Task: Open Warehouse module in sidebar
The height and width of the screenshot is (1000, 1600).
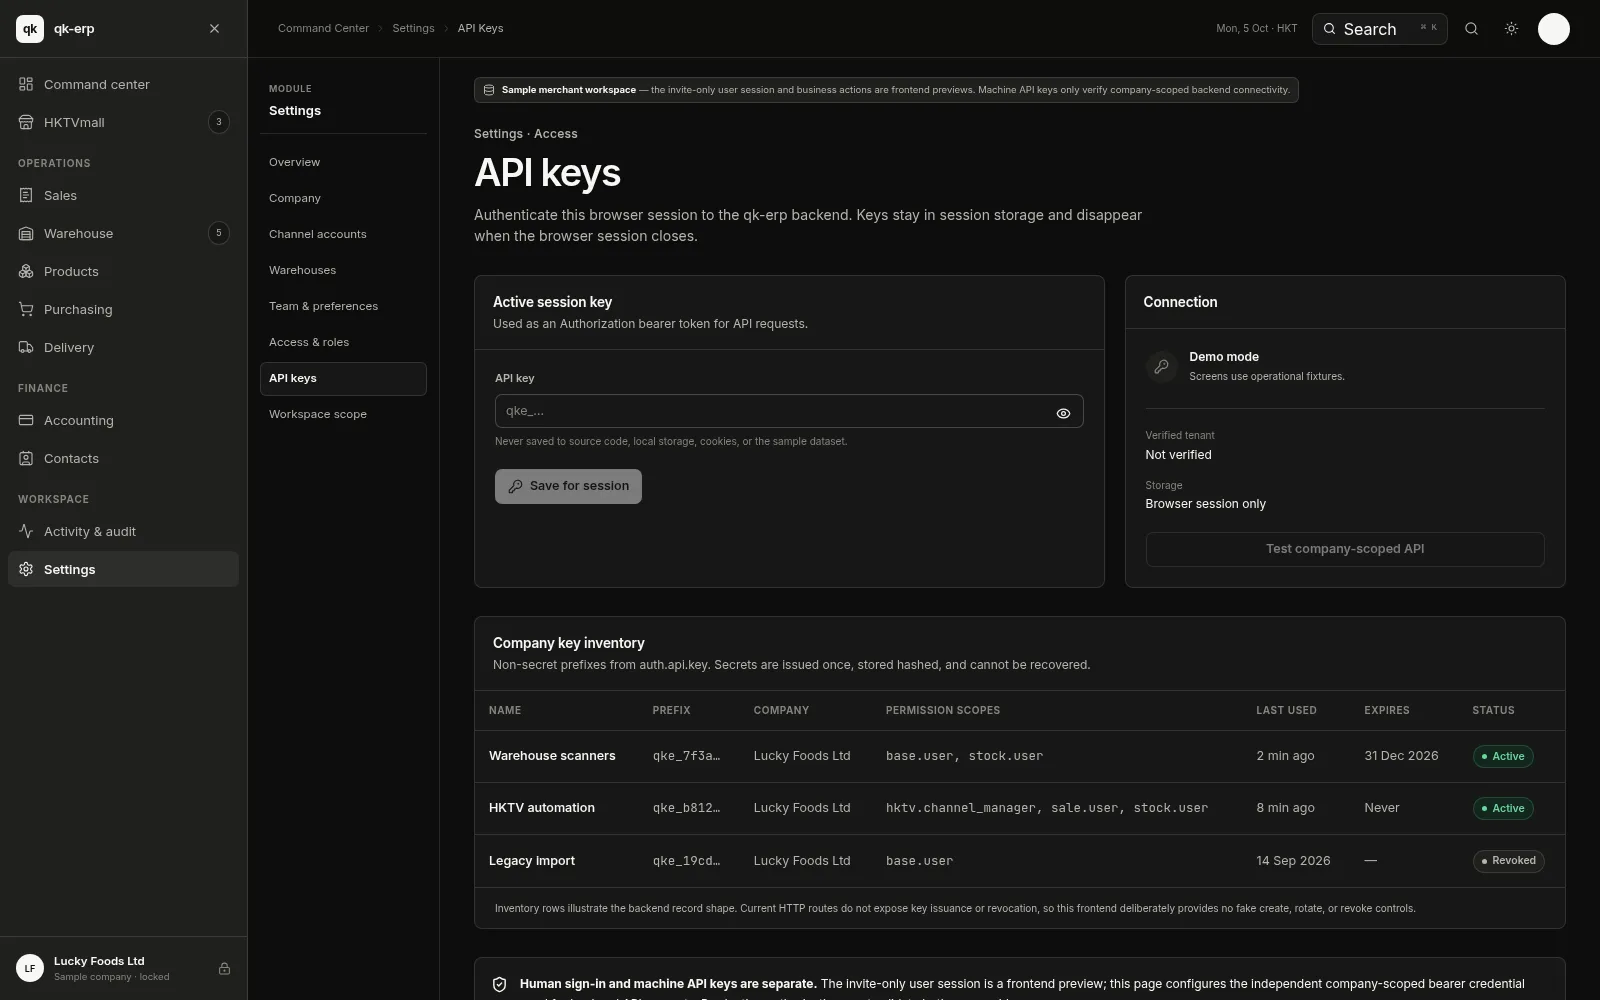Action: pos(123,233)
